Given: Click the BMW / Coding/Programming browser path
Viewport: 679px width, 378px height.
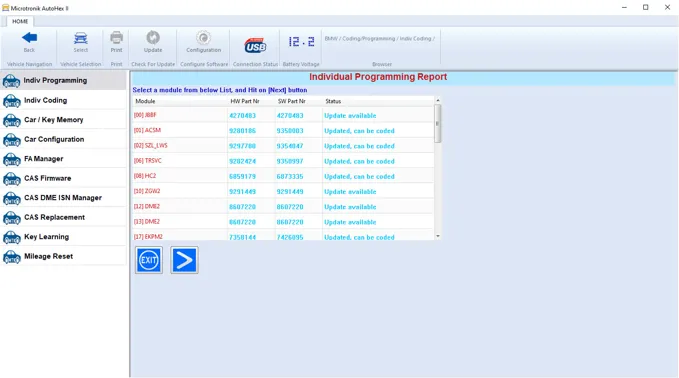Looking at the screenshot, I should click(x=380, y=39).
